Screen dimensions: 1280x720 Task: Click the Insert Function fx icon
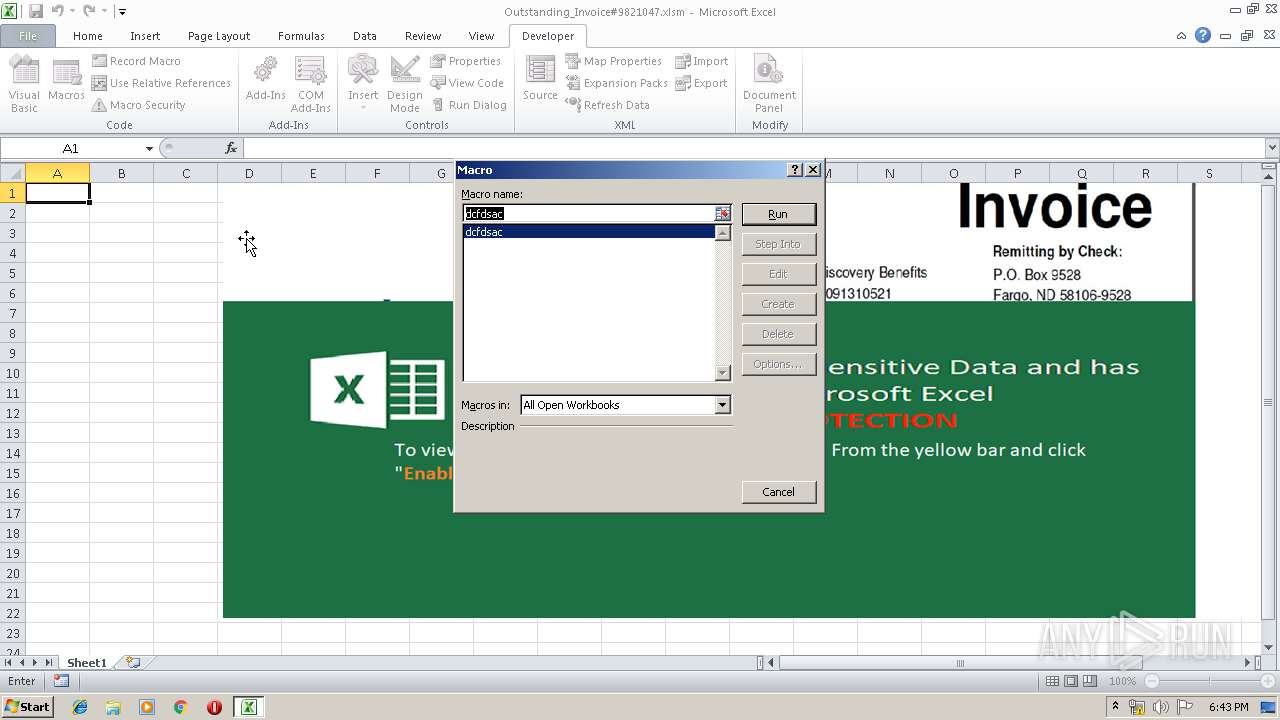coord(231,148)
